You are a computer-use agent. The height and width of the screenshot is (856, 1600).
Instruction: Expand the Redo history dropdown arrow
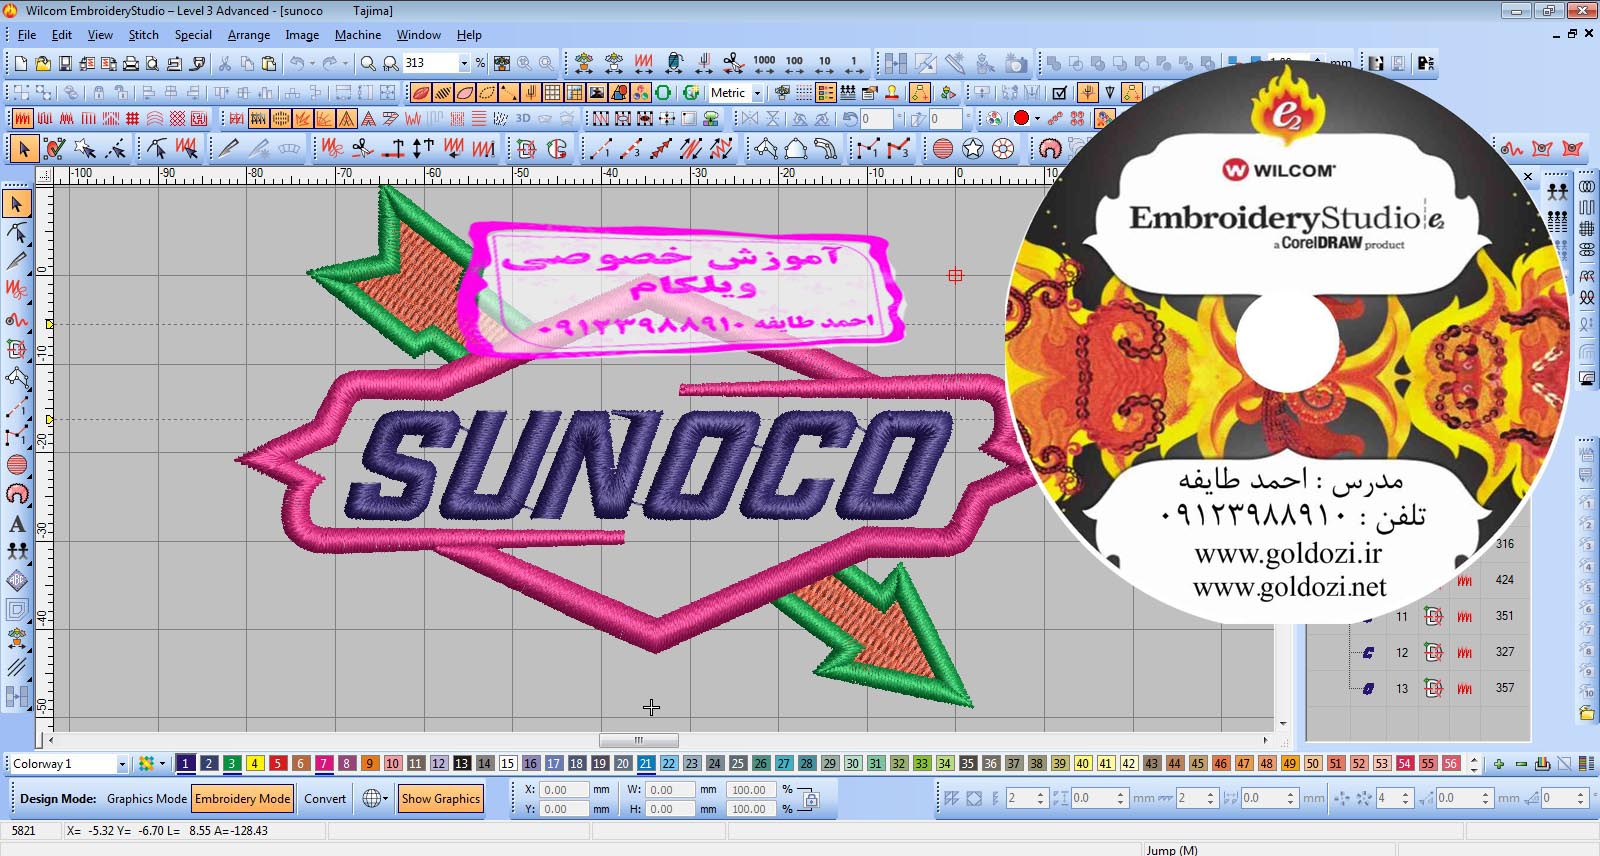346,64
